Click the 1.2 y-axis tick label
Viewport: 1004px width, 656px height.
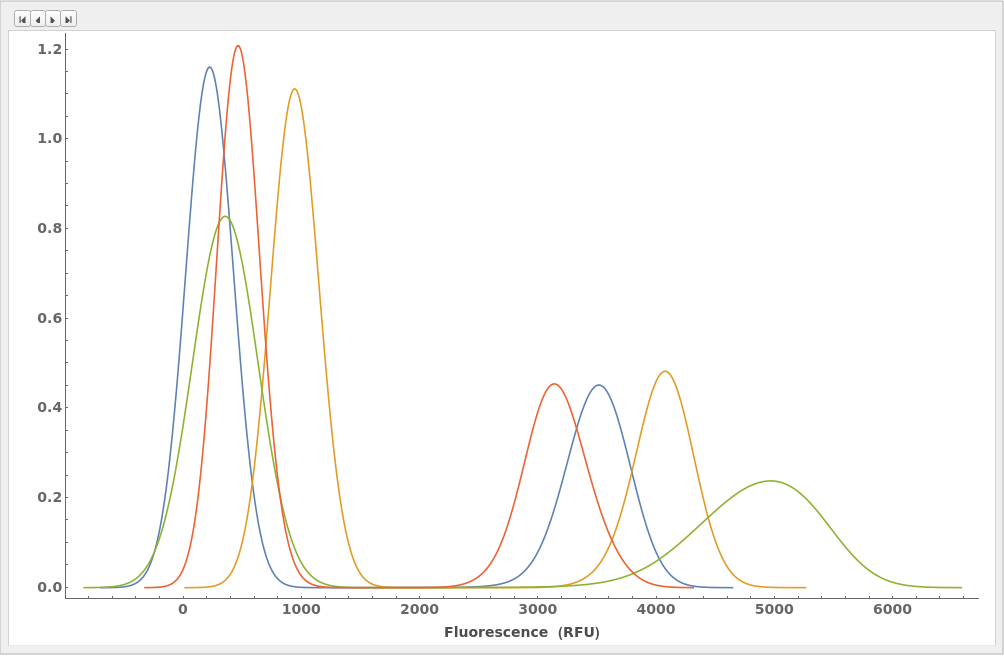tap(49, 49)
